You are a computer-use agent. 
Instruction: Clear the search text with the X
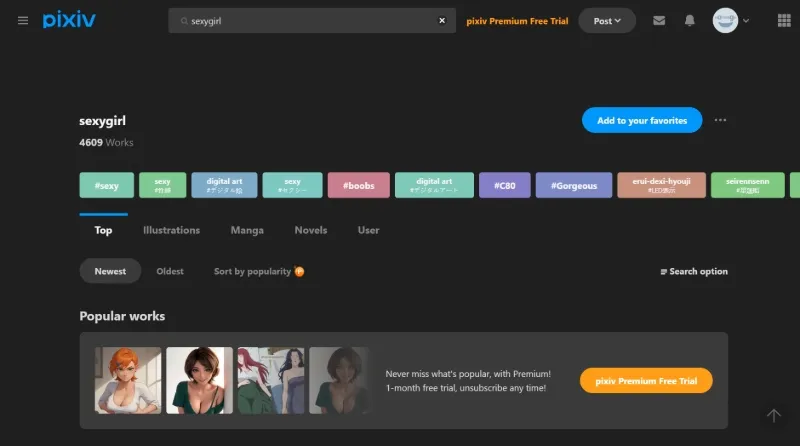(442, 20)
